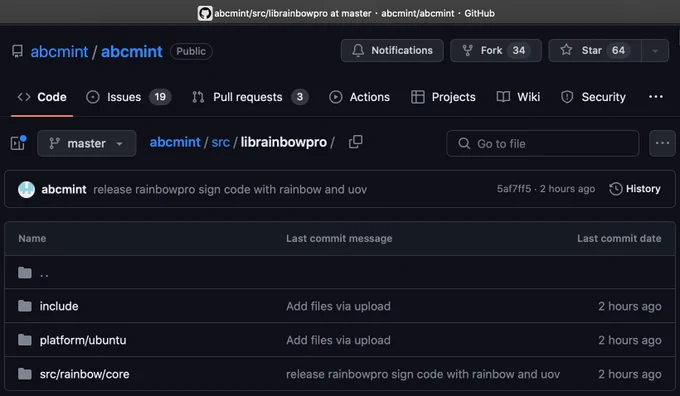The height and width of the screenshot is (396, 680).
Task: Open the master branch dropdown
Action: click(87, 144)
